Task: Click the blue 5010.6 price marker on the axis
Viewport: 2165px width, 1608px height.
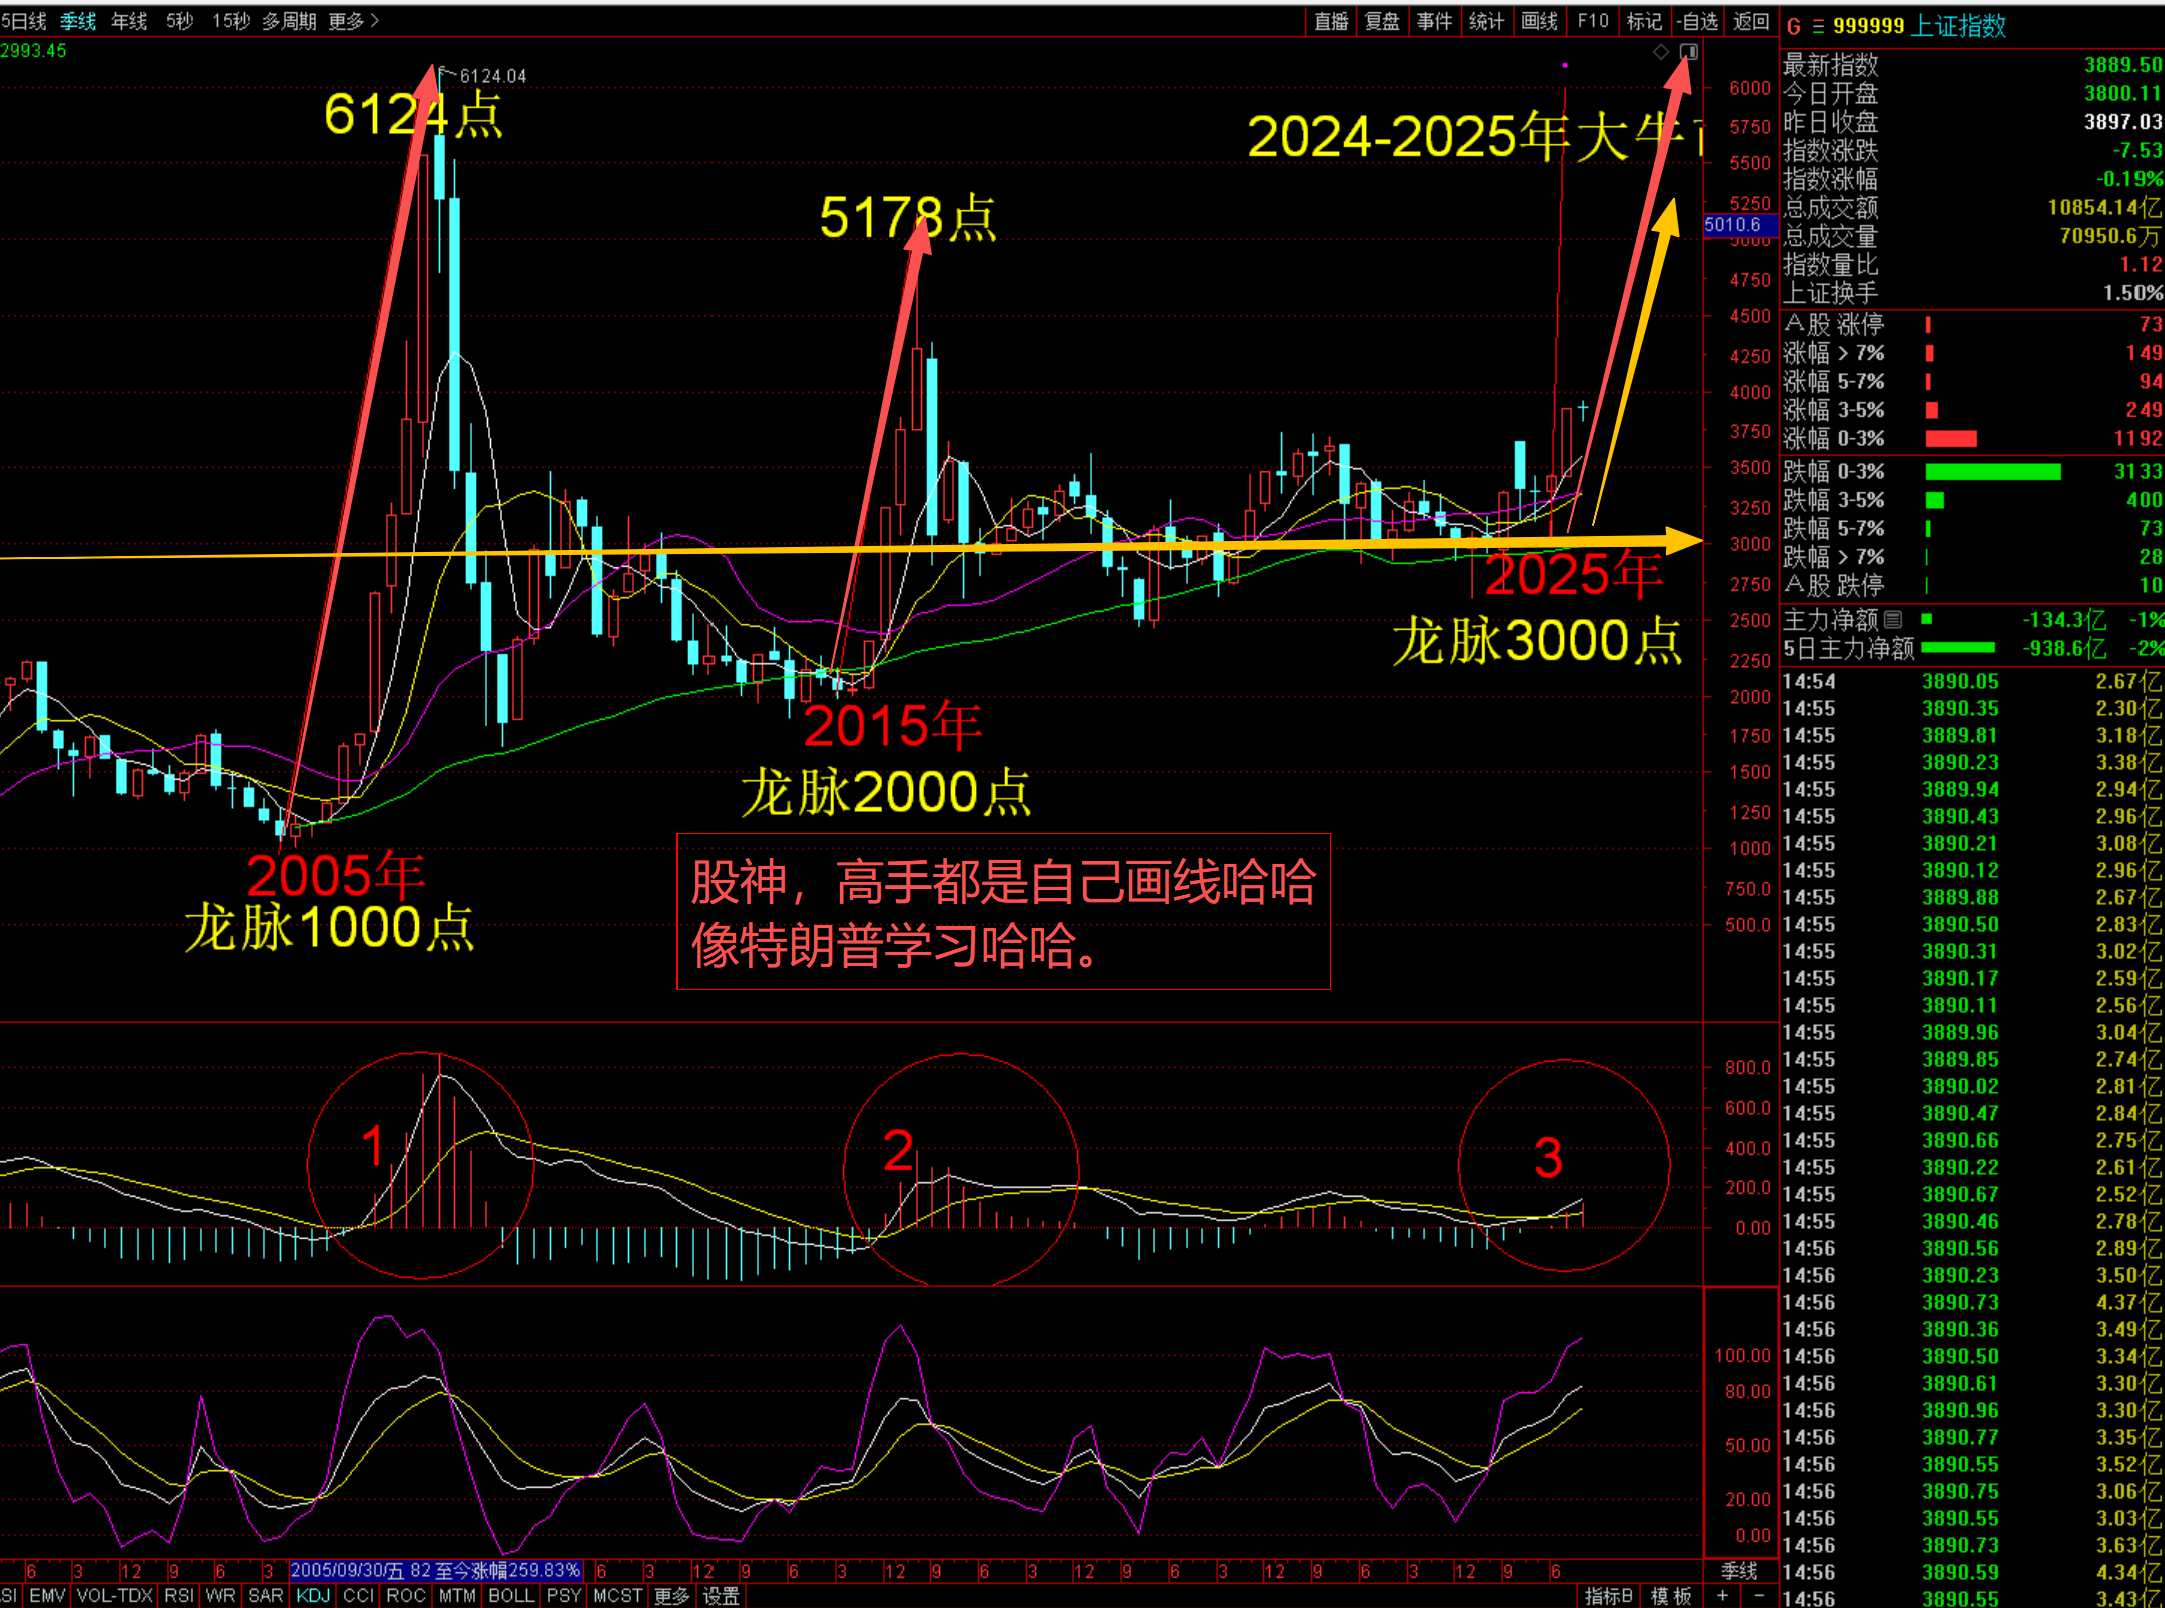Action: click(x=1734, y=225)
